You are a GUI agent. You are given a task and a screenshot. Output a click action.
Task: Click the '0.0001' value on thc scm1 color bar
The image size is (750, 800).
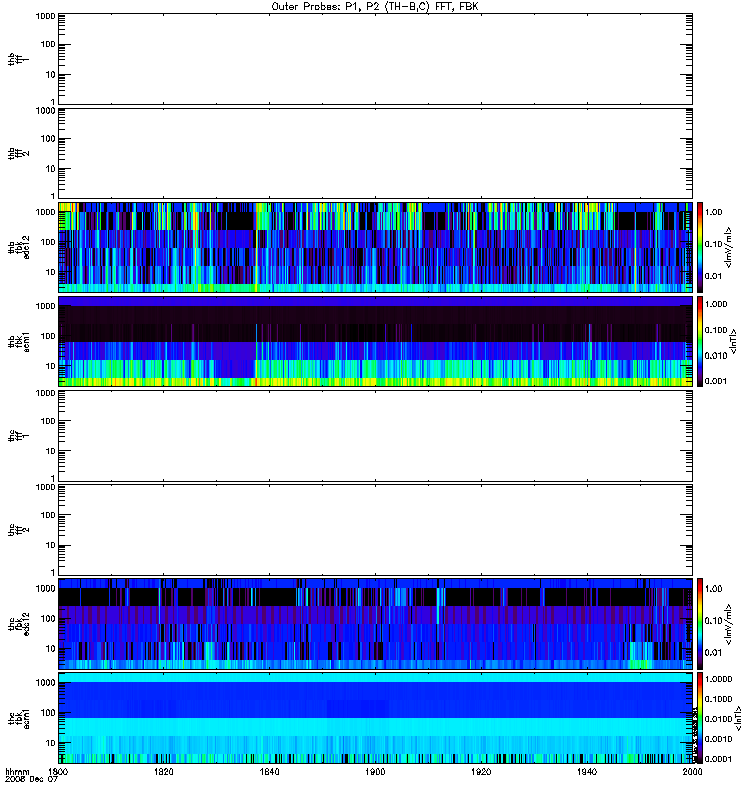point(718,759)
